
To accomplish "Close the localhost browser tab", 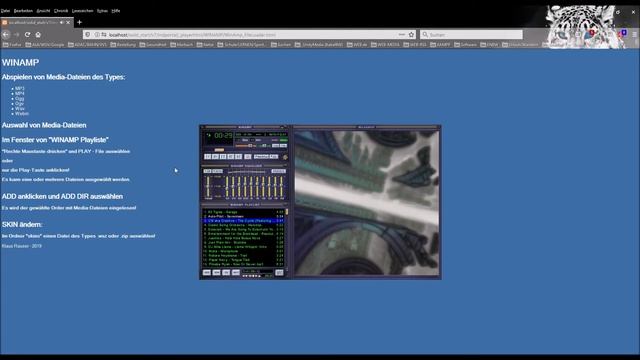I will (x=68, y=22).
